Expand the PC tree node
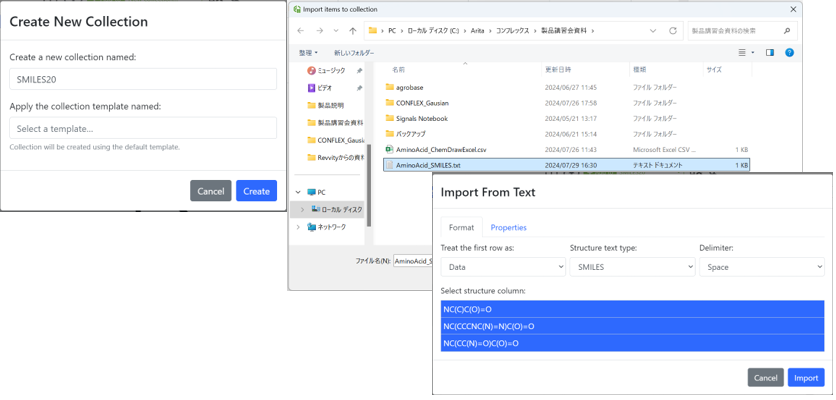 (x=298, y=192)
